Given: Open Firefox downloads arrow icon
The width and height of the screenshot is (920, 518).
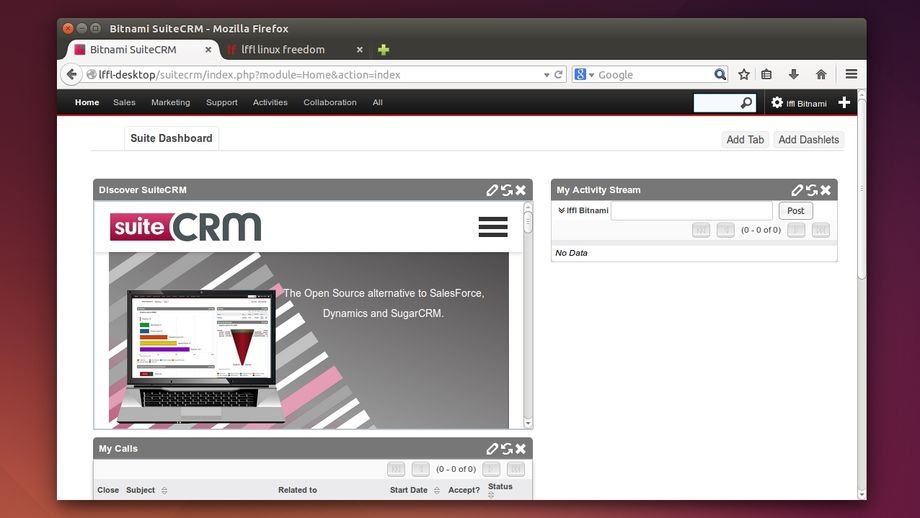Looking at the screenshot, I should 794,75.
